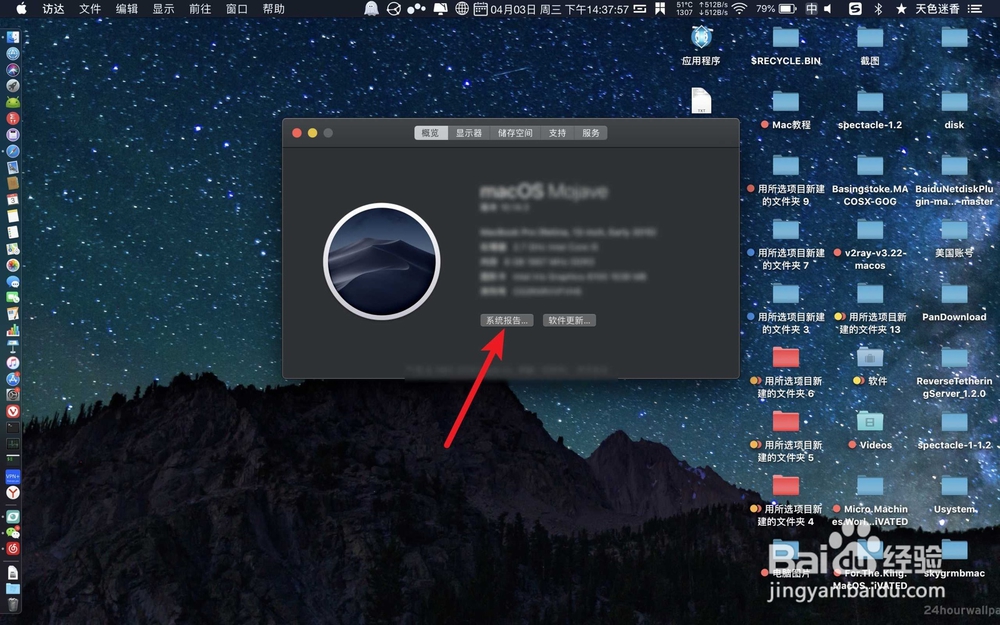Open the 前往 go menu
1000x625 pixels.
point(200,9)
